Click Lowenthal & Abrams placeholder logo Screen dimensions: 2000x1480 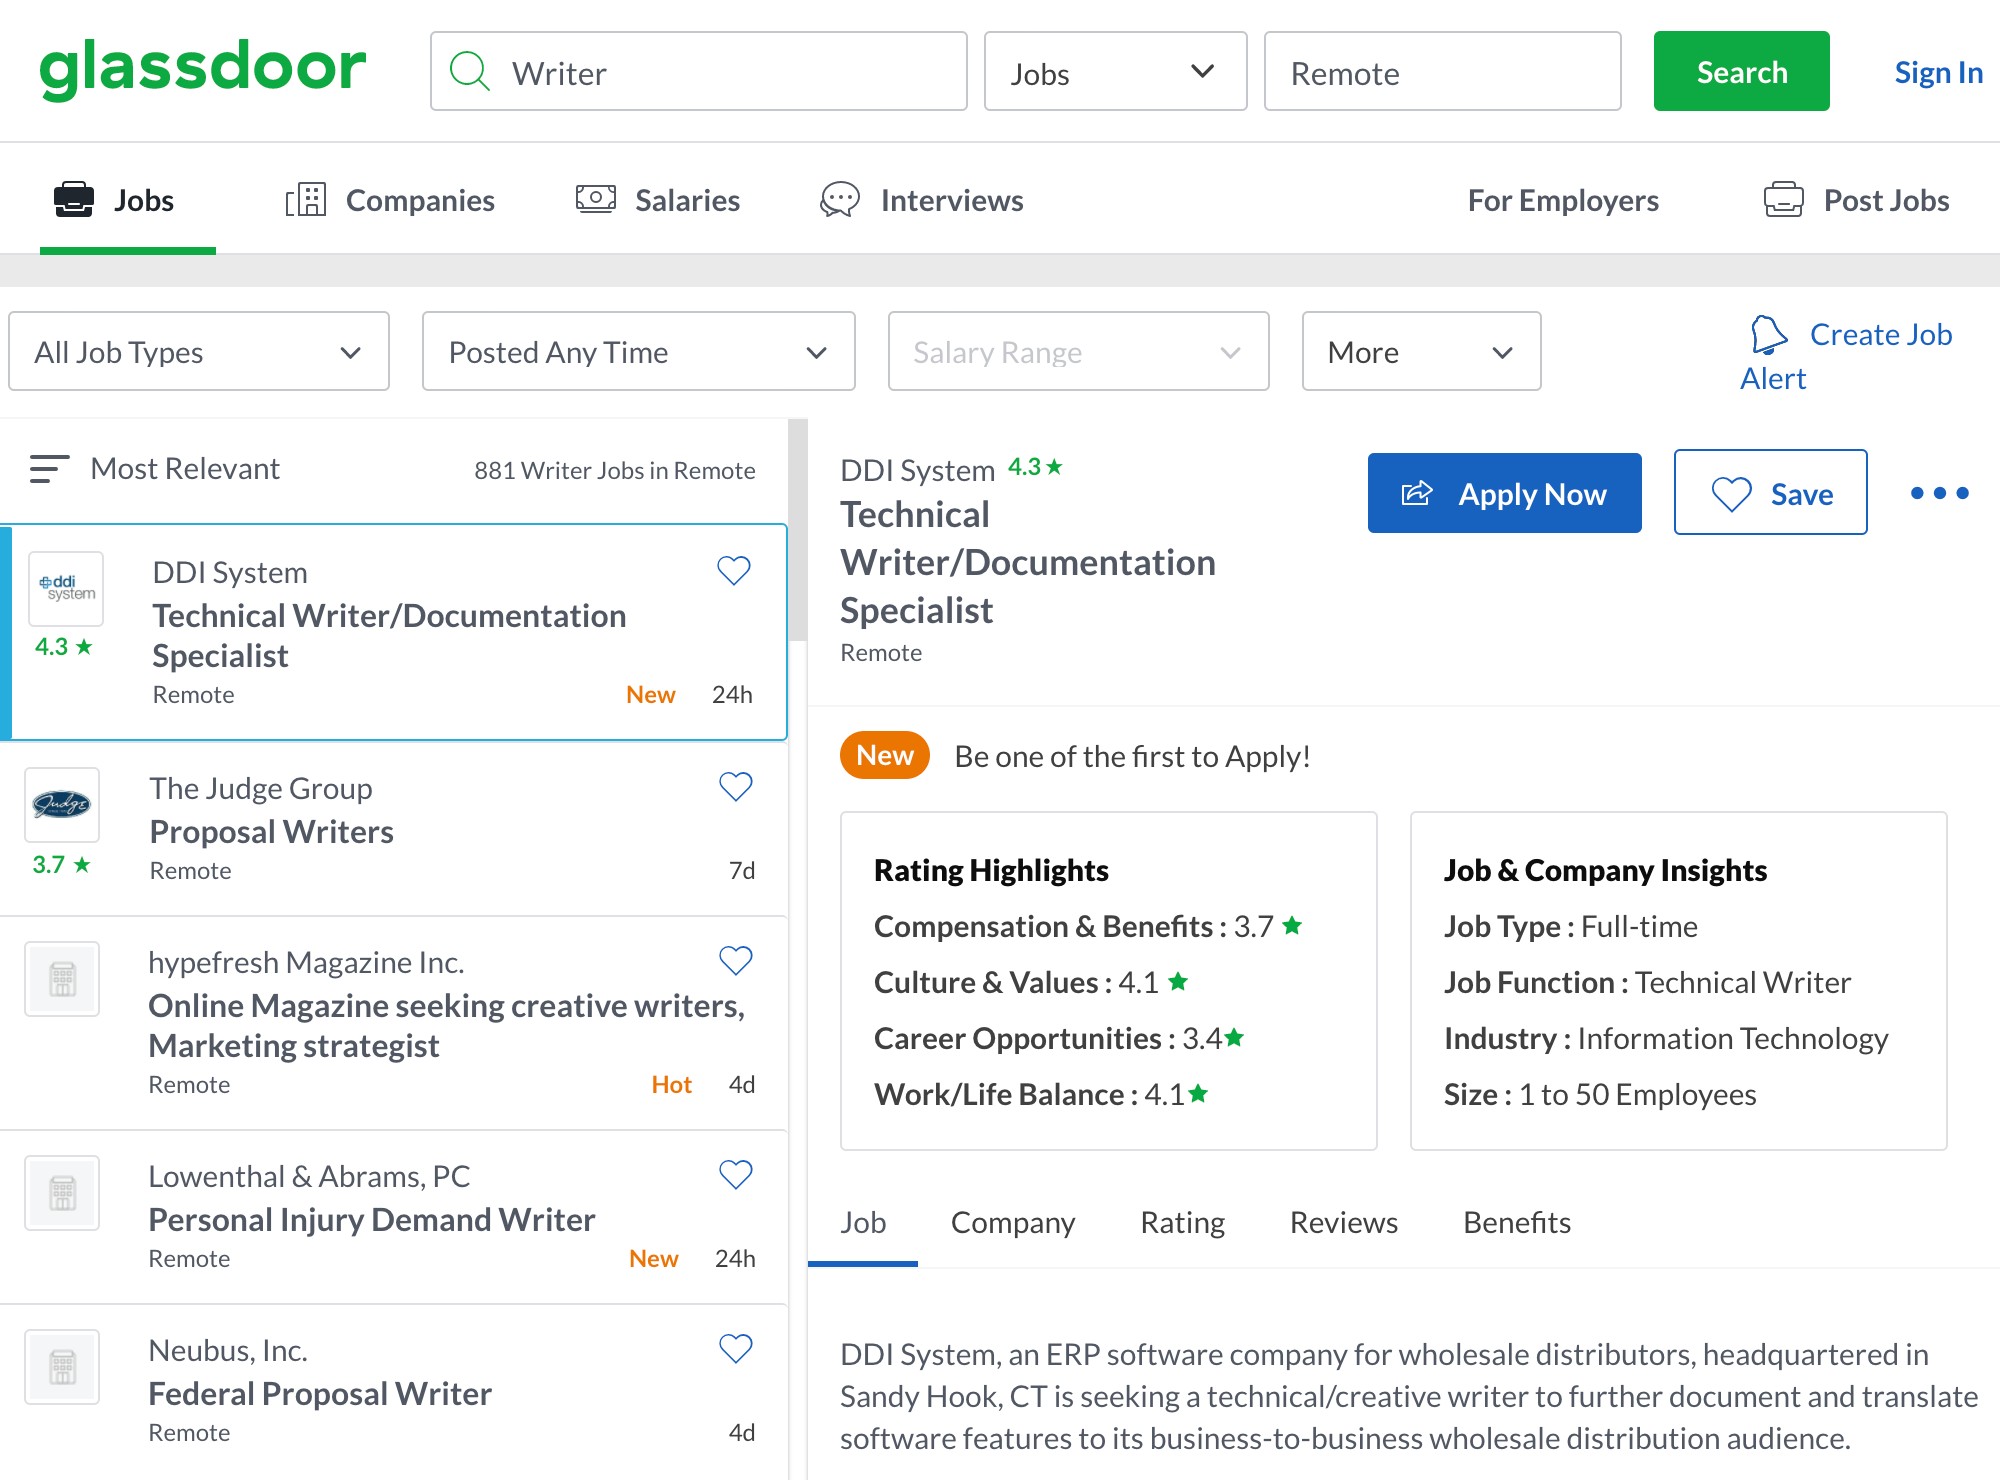tap(62, 1193)
